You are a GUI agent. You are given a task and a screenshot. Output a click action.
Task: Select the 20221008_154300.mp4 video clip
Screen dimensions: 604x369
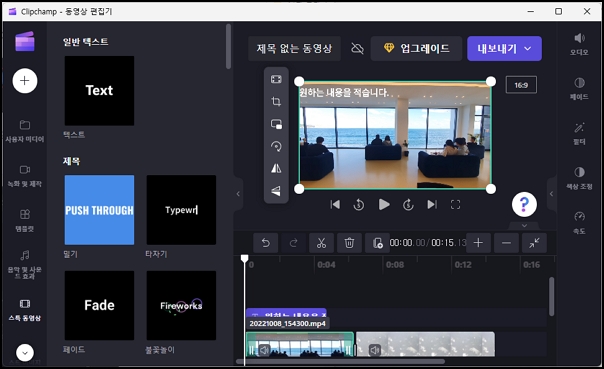(x=300, y=344)
